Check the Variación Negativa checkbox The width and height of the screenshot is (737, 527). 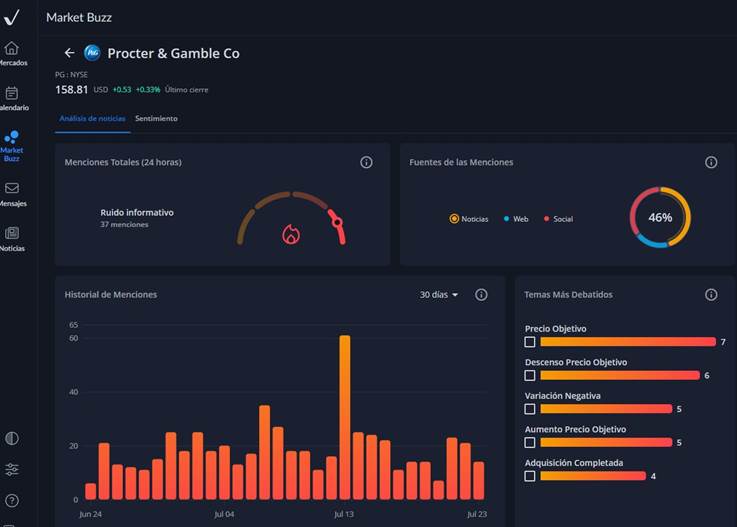[x=530, y=409]
